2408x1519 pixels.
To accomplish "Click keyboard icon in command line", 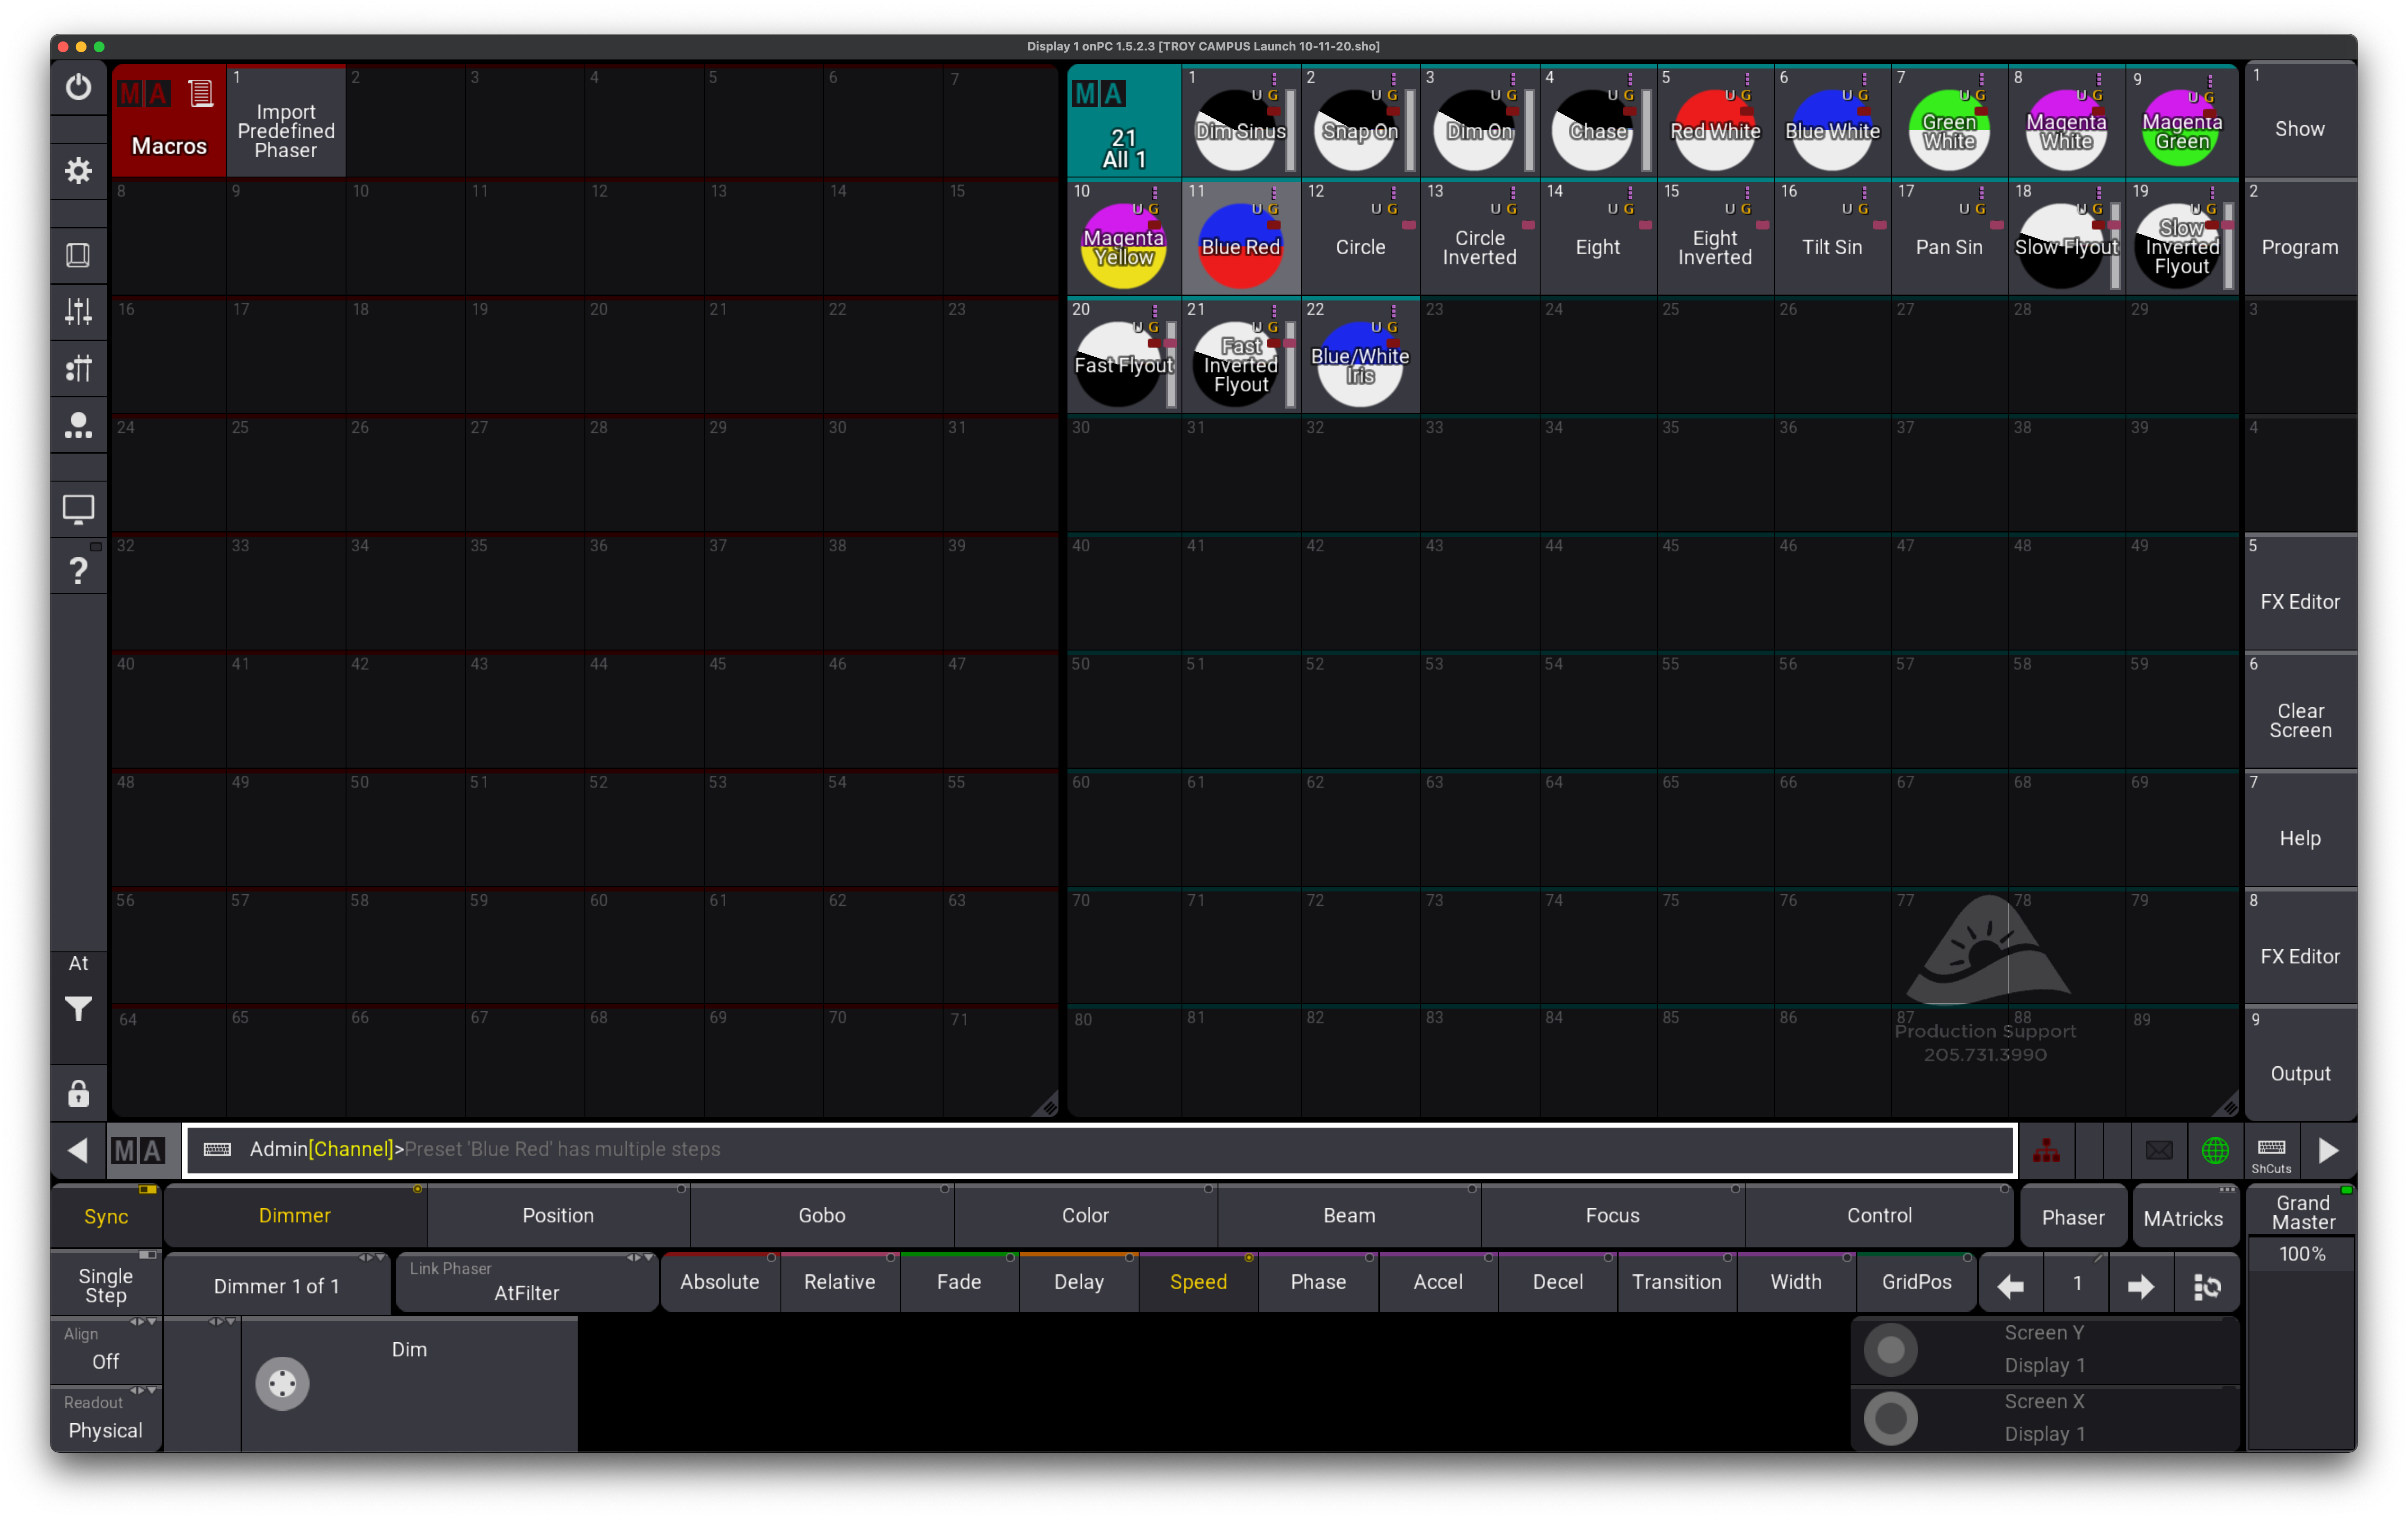I will pyautogui.click(x=217, y=1150).
